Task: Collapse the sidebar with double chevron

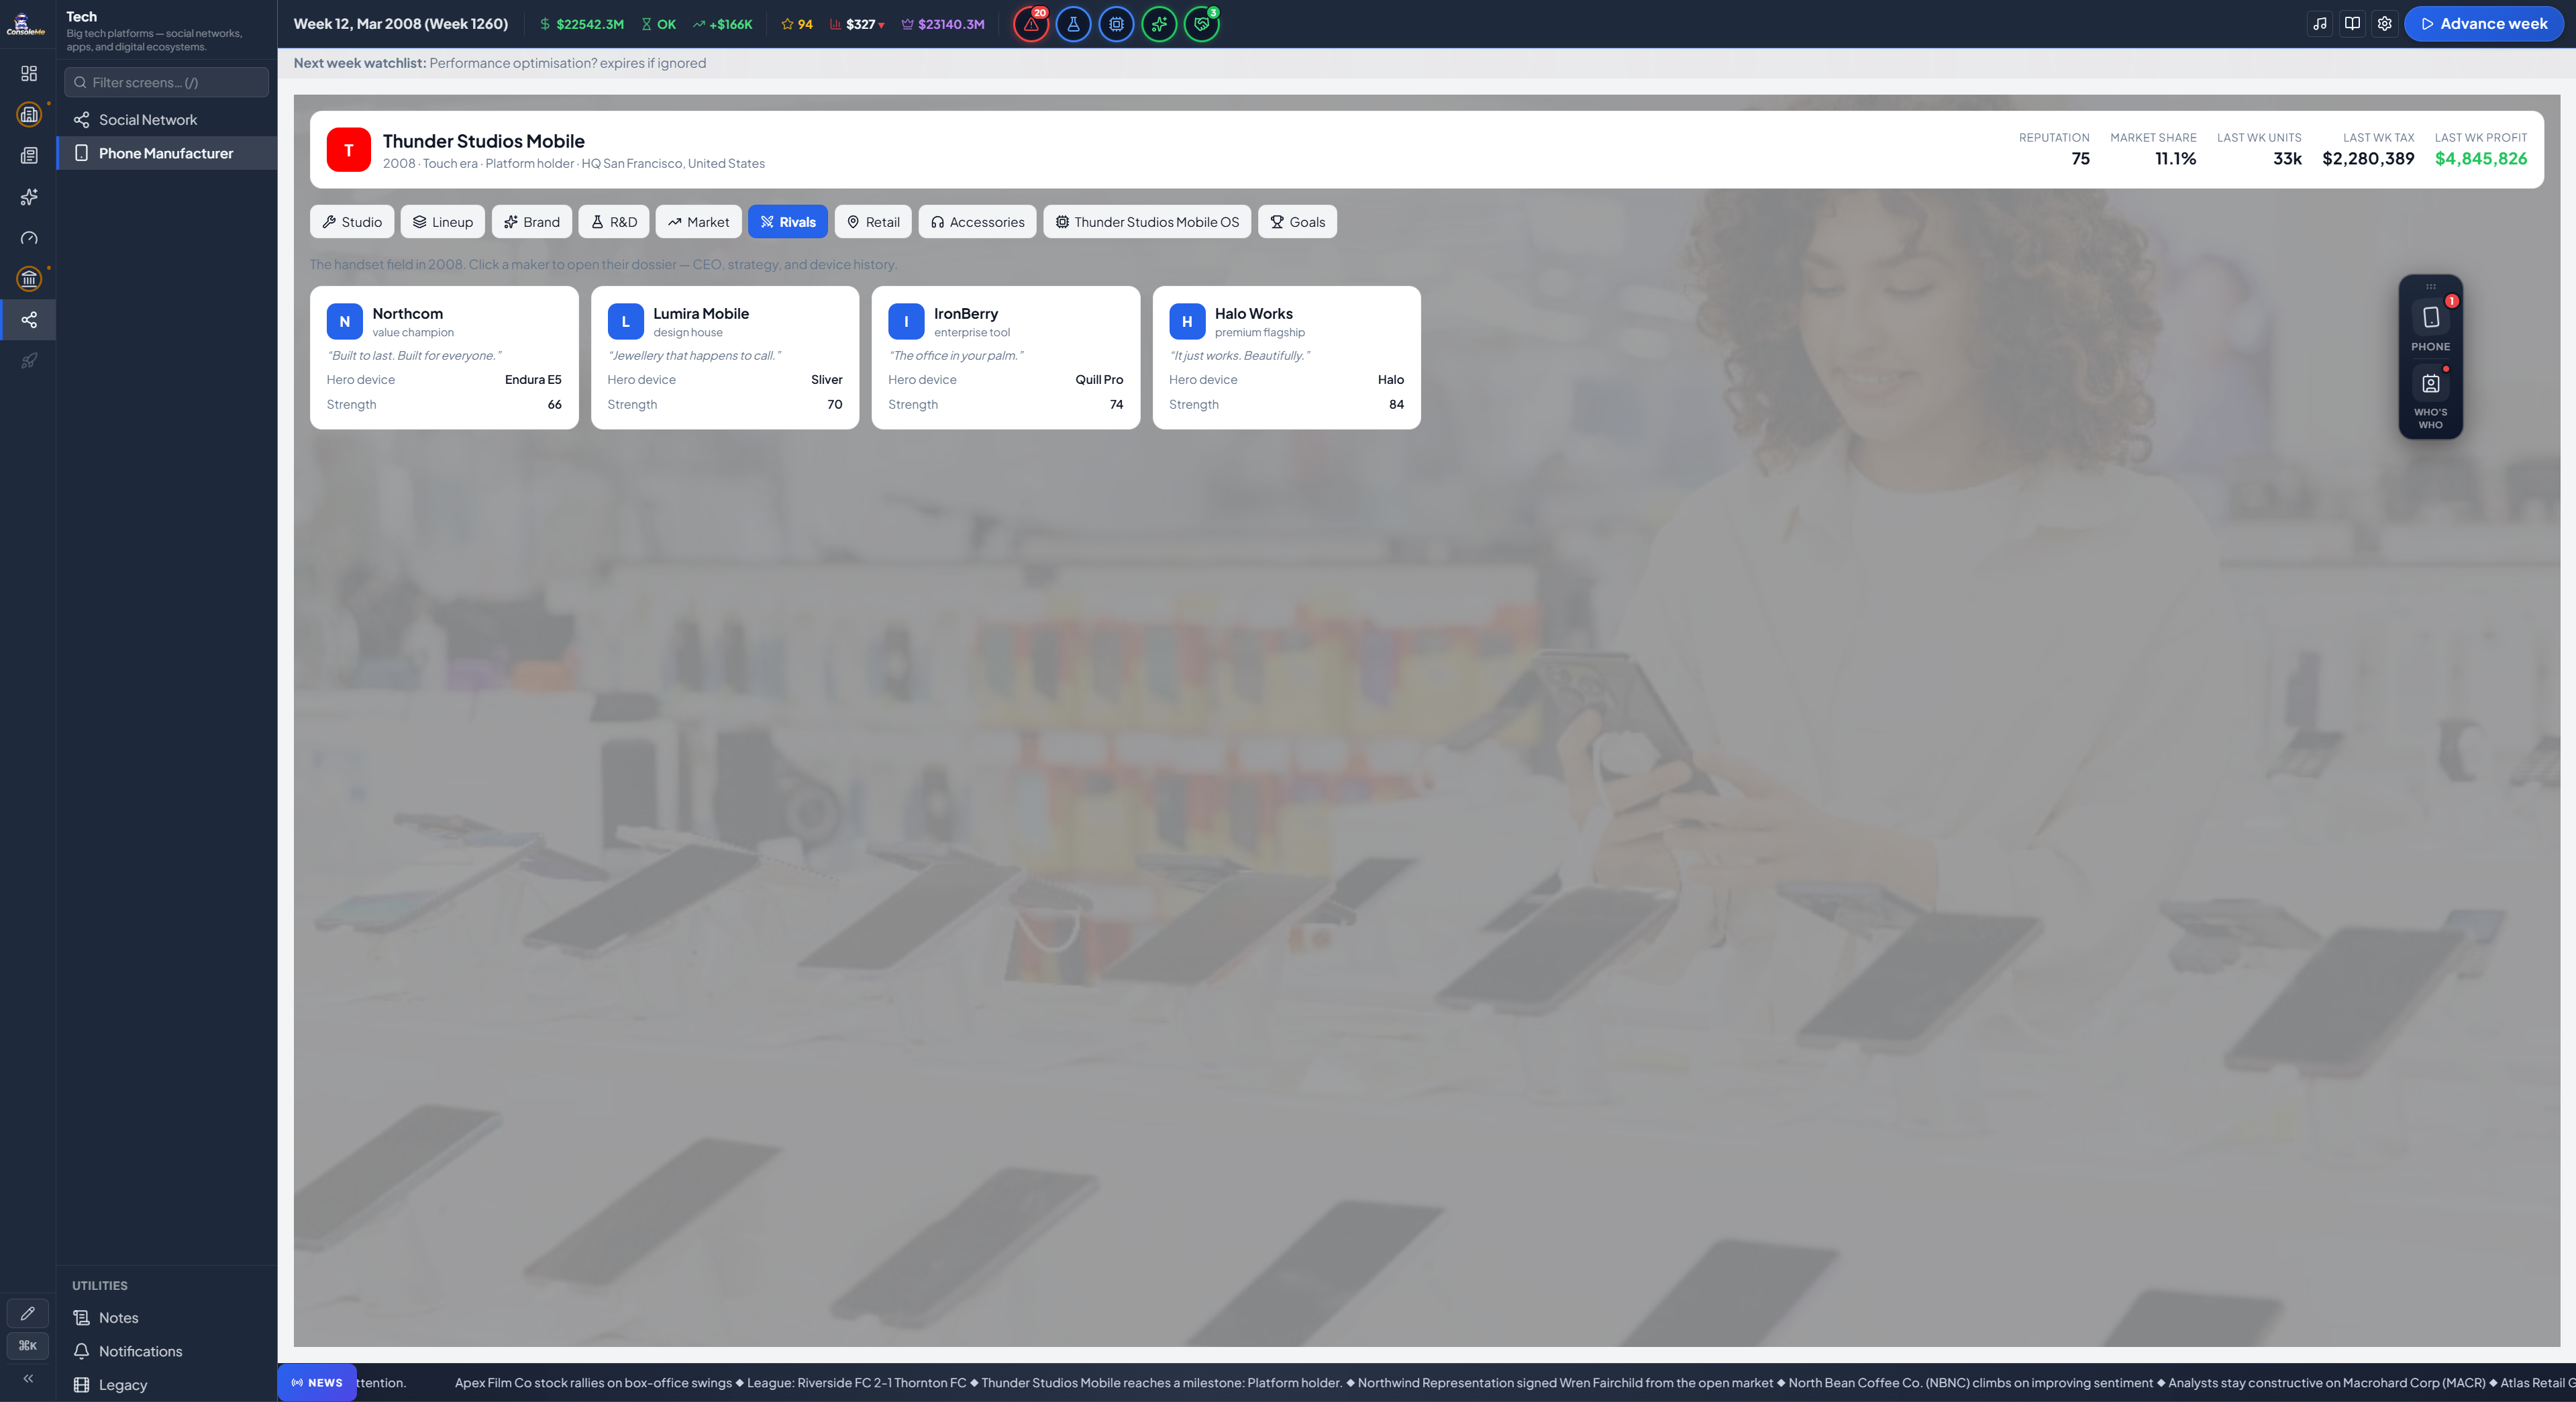Action: [28, 1378]
